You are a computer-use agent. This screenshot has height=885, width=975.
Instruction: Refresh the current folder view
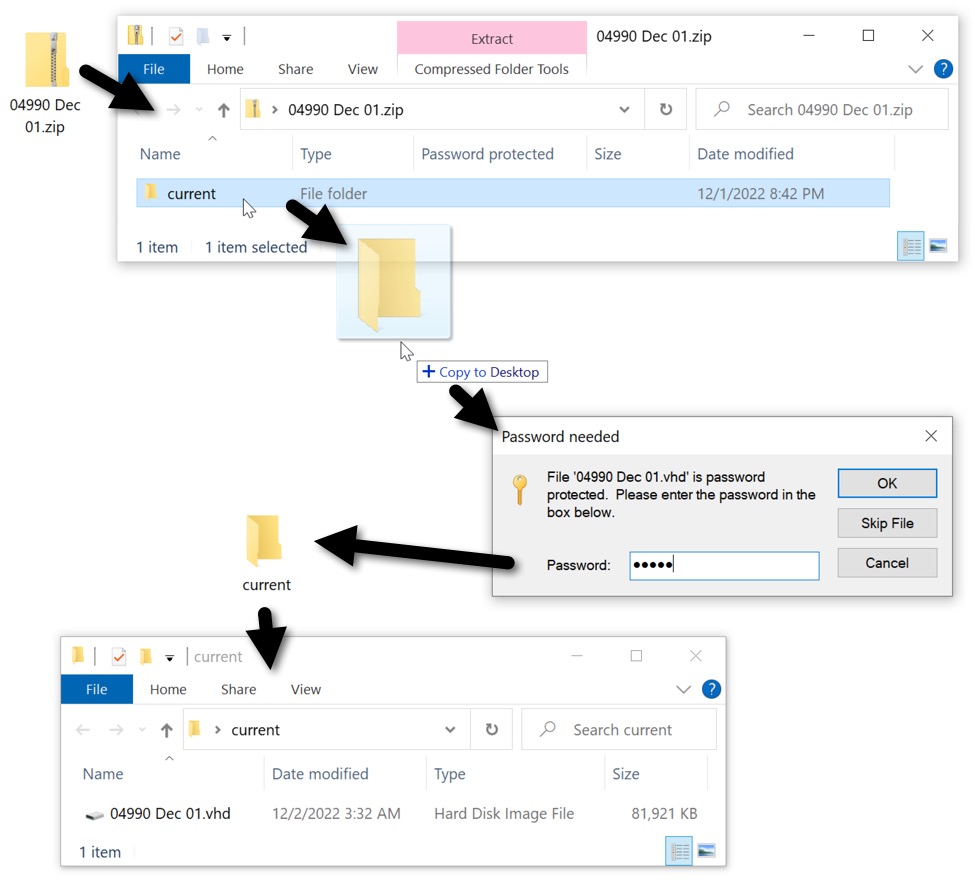tap(491, 730)
